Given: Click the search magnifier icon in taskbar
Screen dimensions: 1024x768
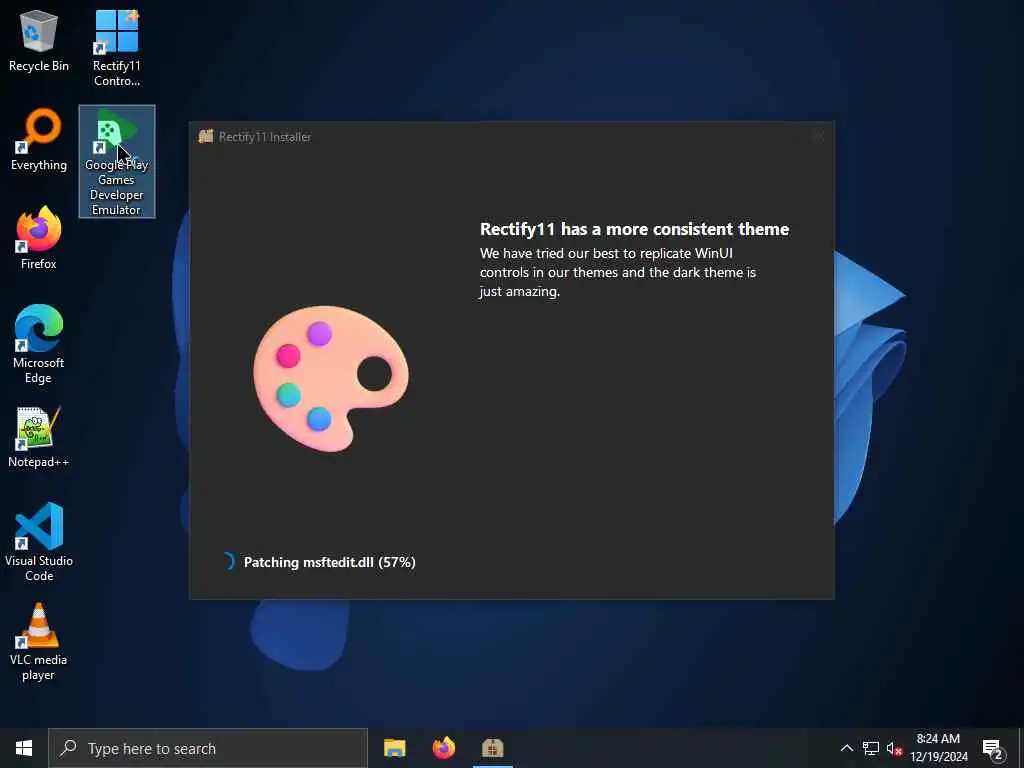Looking at the screenshot, I should (69, 748).
